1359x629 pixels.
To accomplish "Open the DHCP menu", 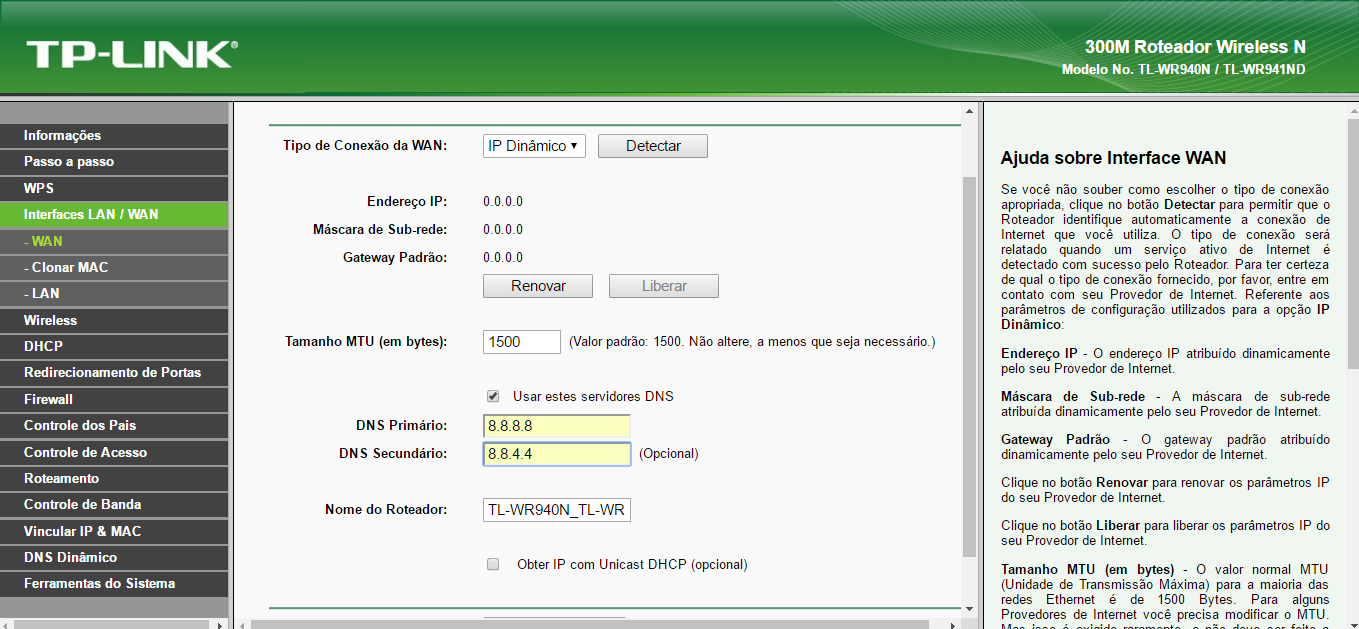I will pyautogui.click(x=114, y=346).
